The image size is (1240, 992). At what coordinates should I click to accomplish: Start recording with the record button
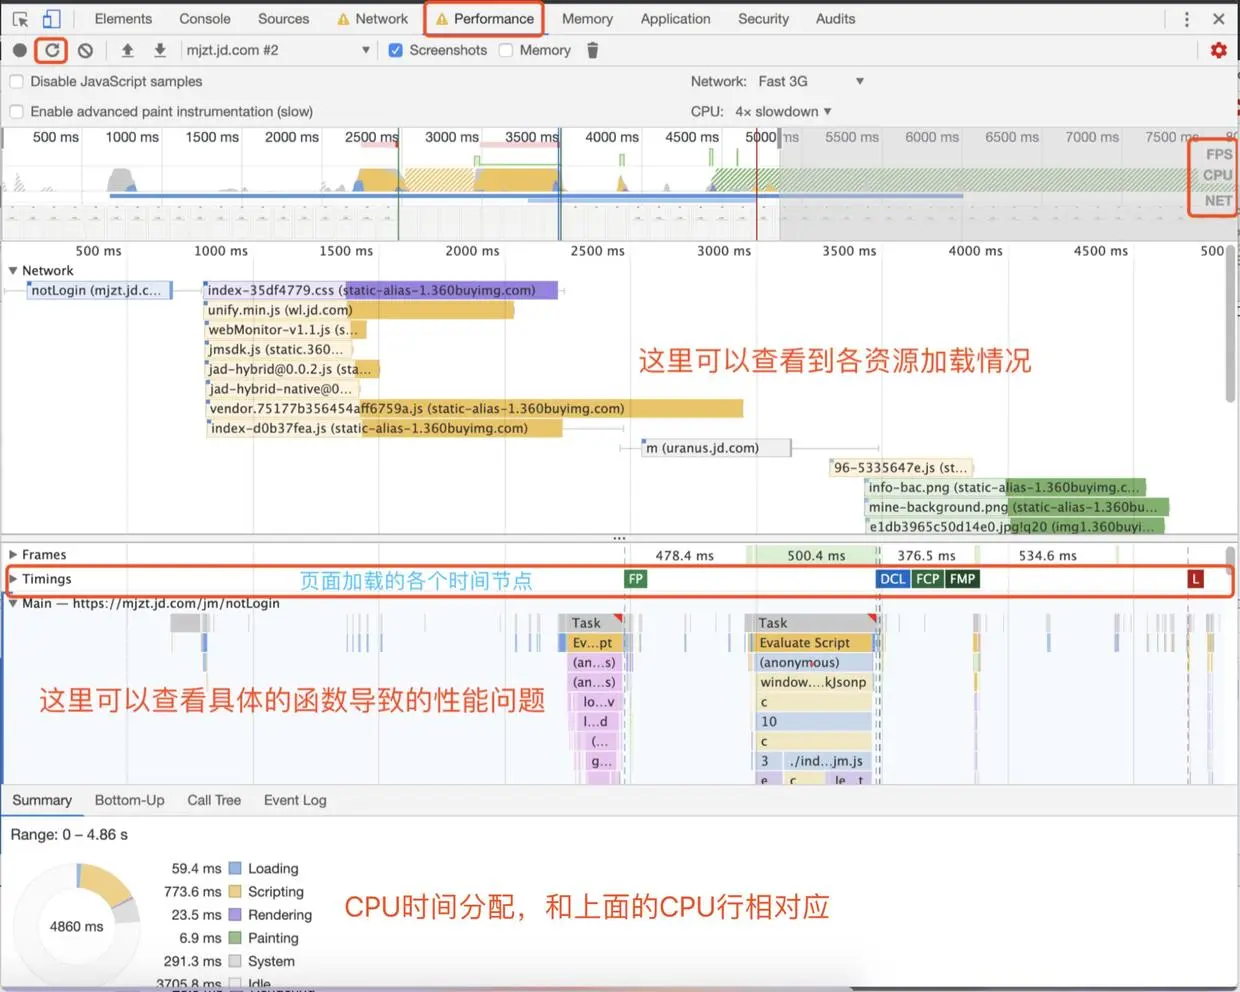(x=20, y=50)
